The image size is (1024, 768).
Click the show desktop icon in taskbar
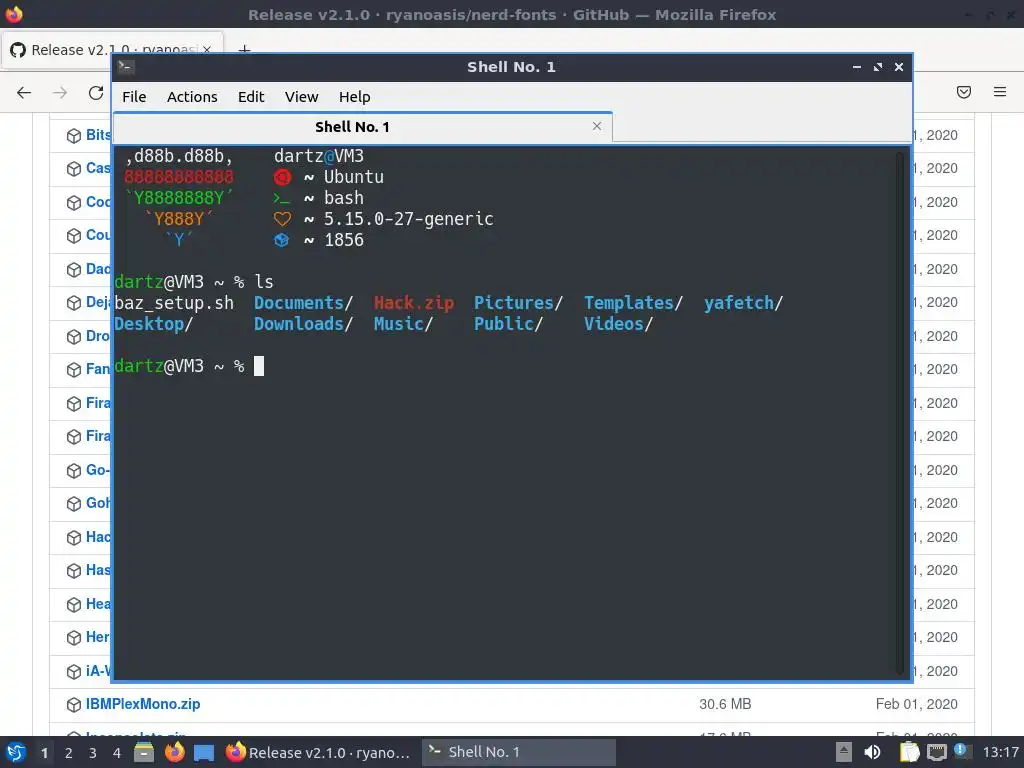(x=204, y=753)
